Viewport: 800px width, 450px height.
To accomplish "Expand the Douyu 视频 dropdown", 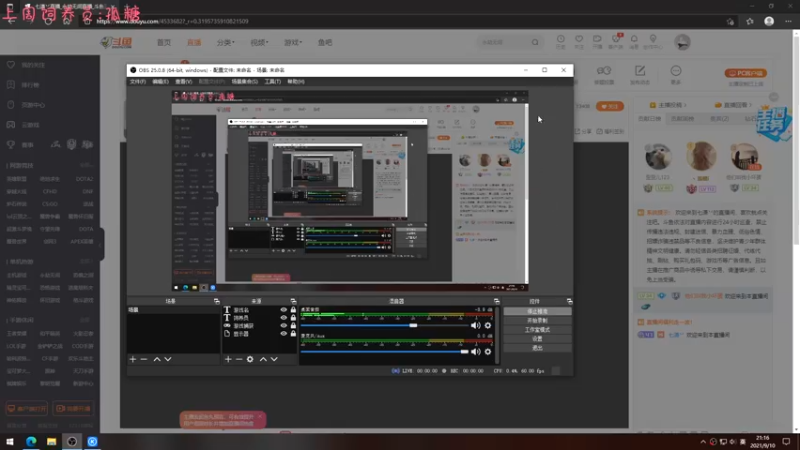I will tap(259, 42).
